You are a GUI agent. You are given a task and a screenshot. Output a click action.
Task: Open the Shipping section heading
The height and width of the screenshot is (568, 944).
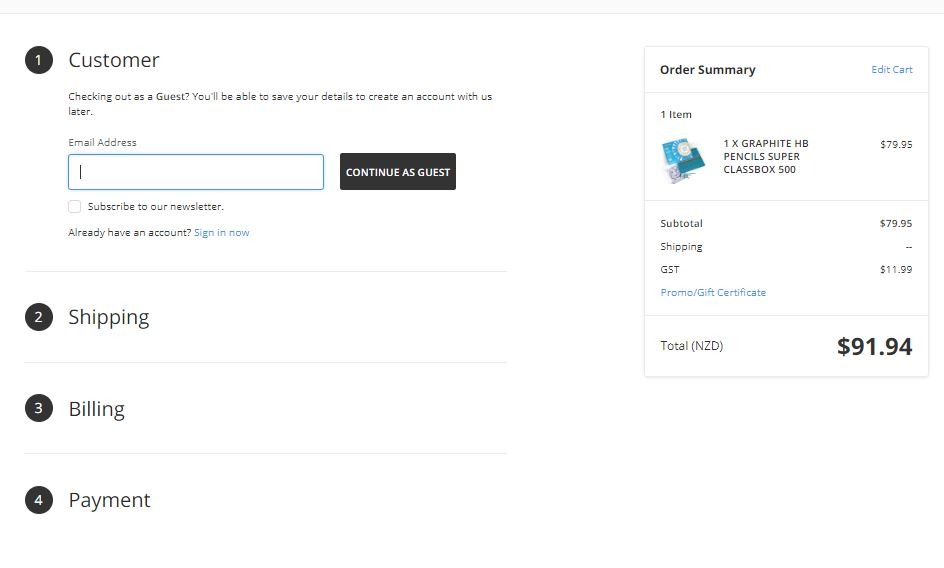click(x=109, y=317)
